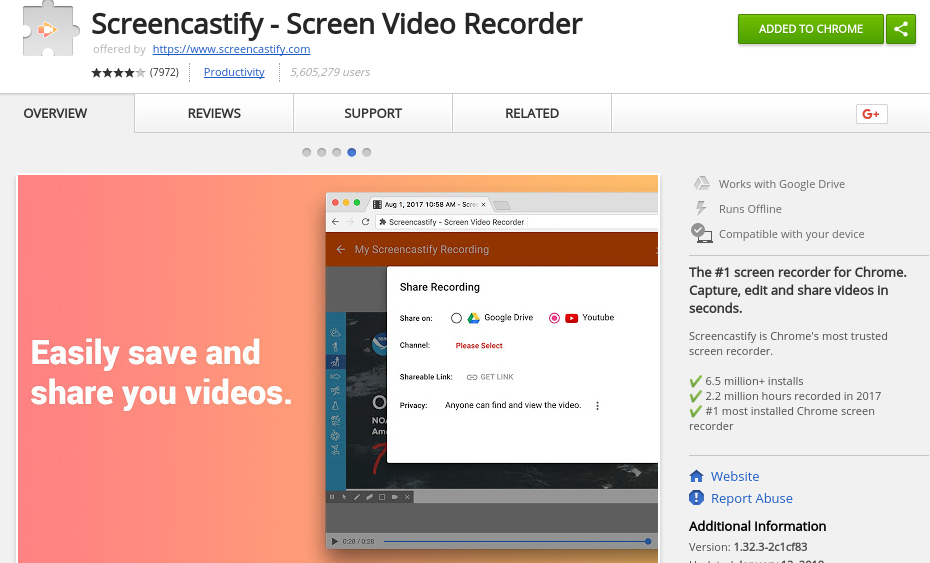Screen dimensions: 930x563
Task: Click the '6.5 million+ installs' line
Action: [x=746, y=381]
